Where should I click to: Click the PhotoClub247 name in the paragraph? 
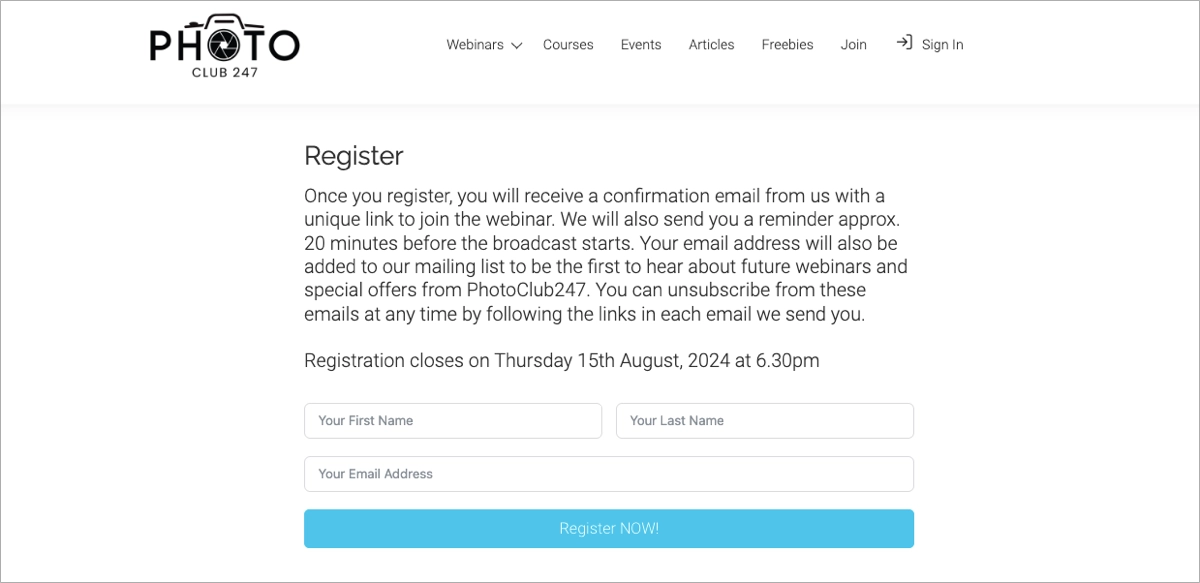[x=525, y=290]
